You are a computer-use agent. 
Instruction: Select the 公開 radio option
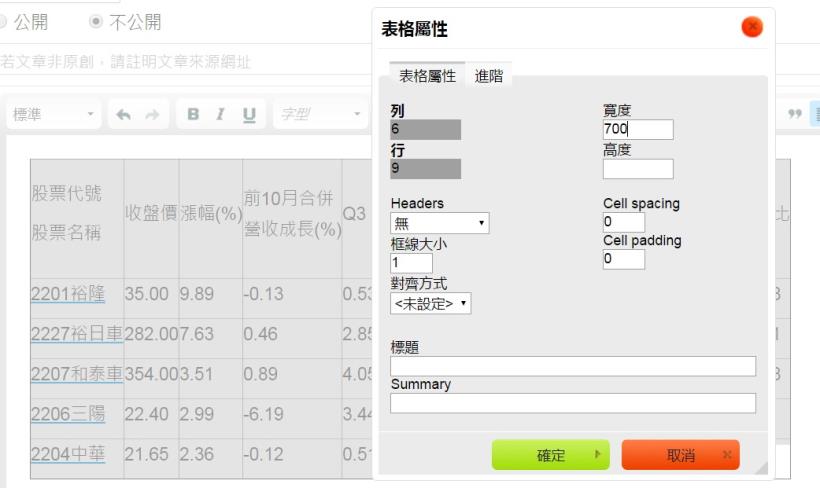(1, 21)
